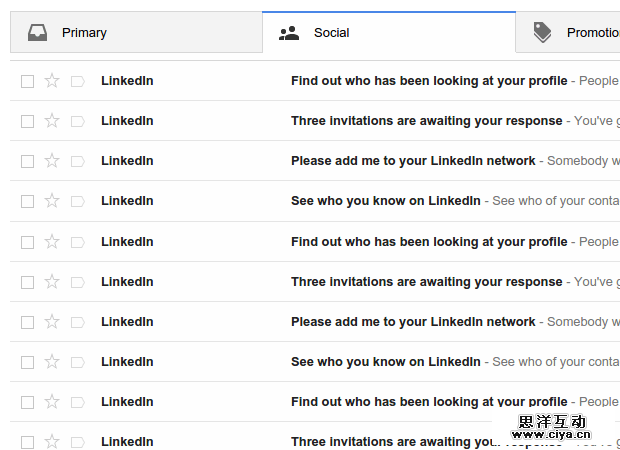Tick checkbox of second "Find out who" email

(x=27, y=242)
